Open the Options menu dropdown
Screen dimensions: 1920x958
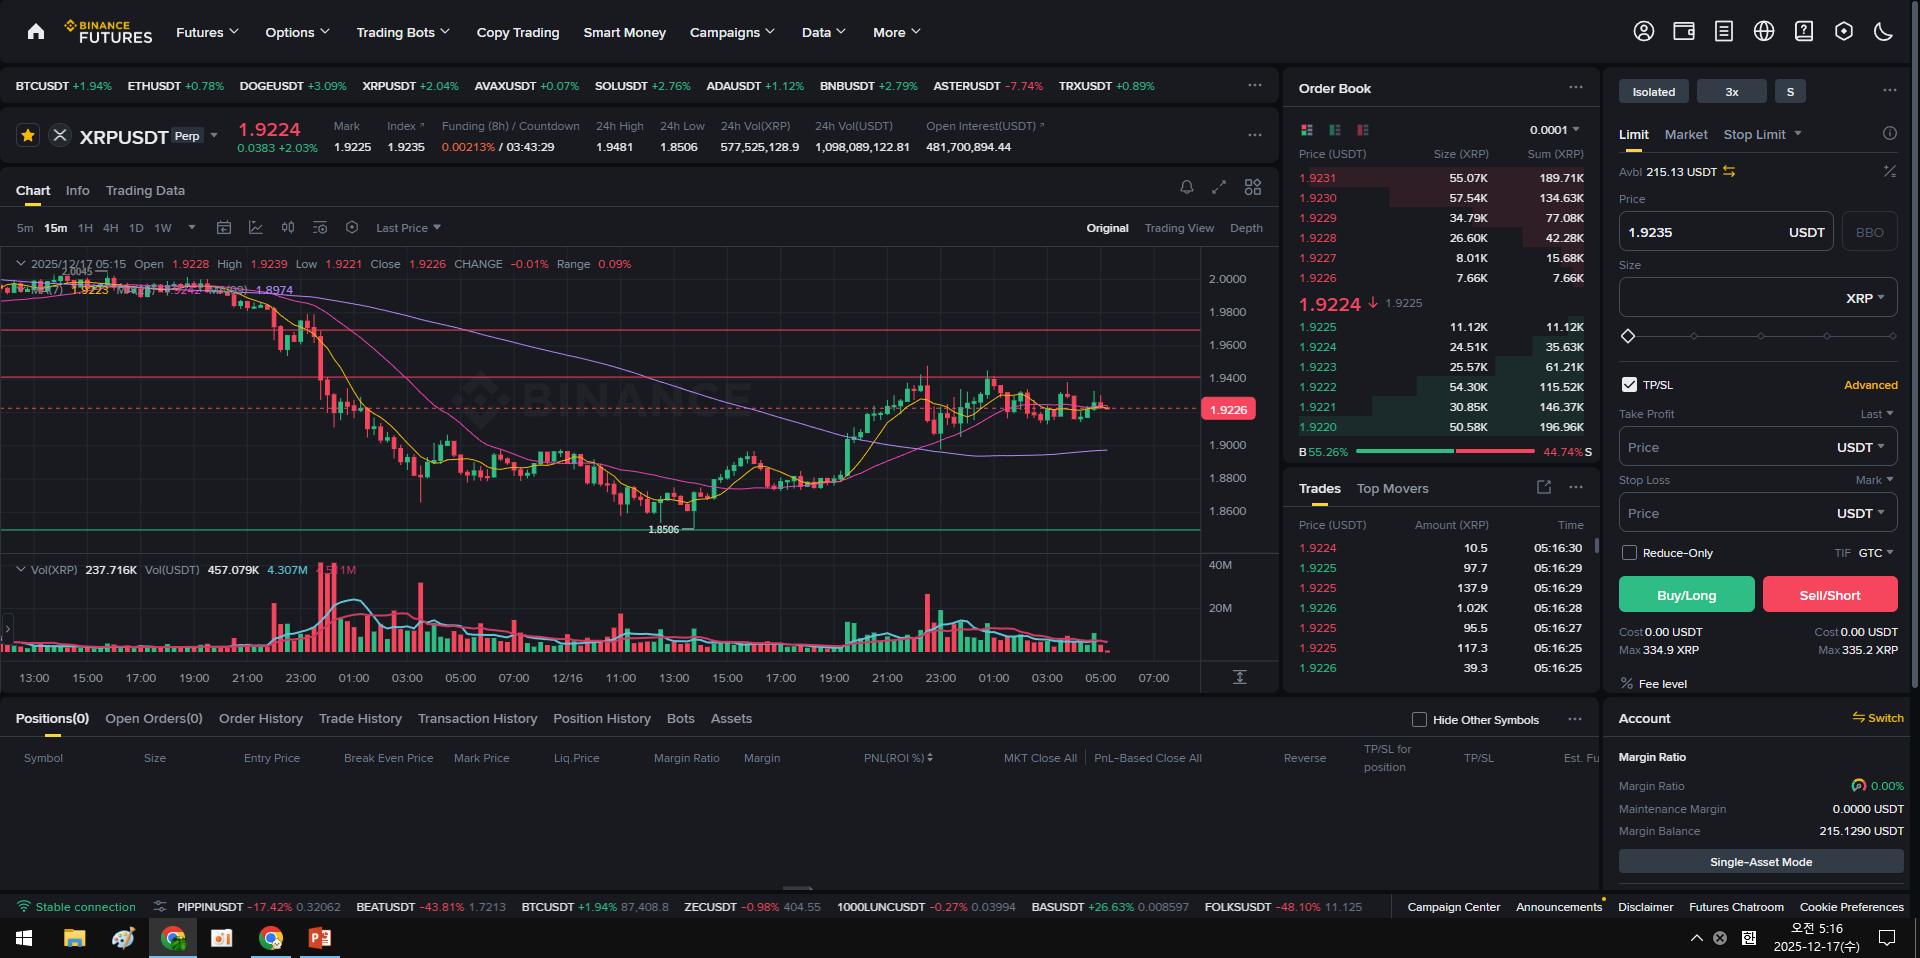(x=297, y=32)
